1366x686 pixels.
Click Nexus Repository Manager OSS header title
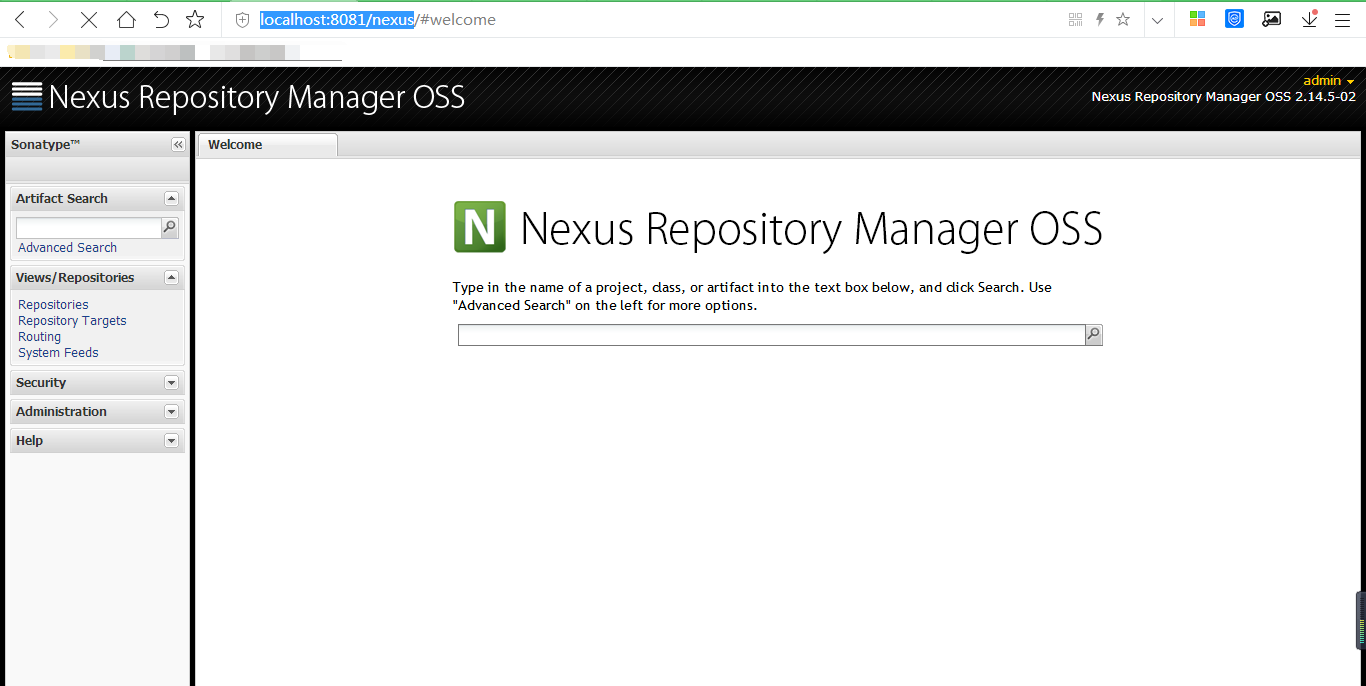pyautogui.click(x=257, y=97)
